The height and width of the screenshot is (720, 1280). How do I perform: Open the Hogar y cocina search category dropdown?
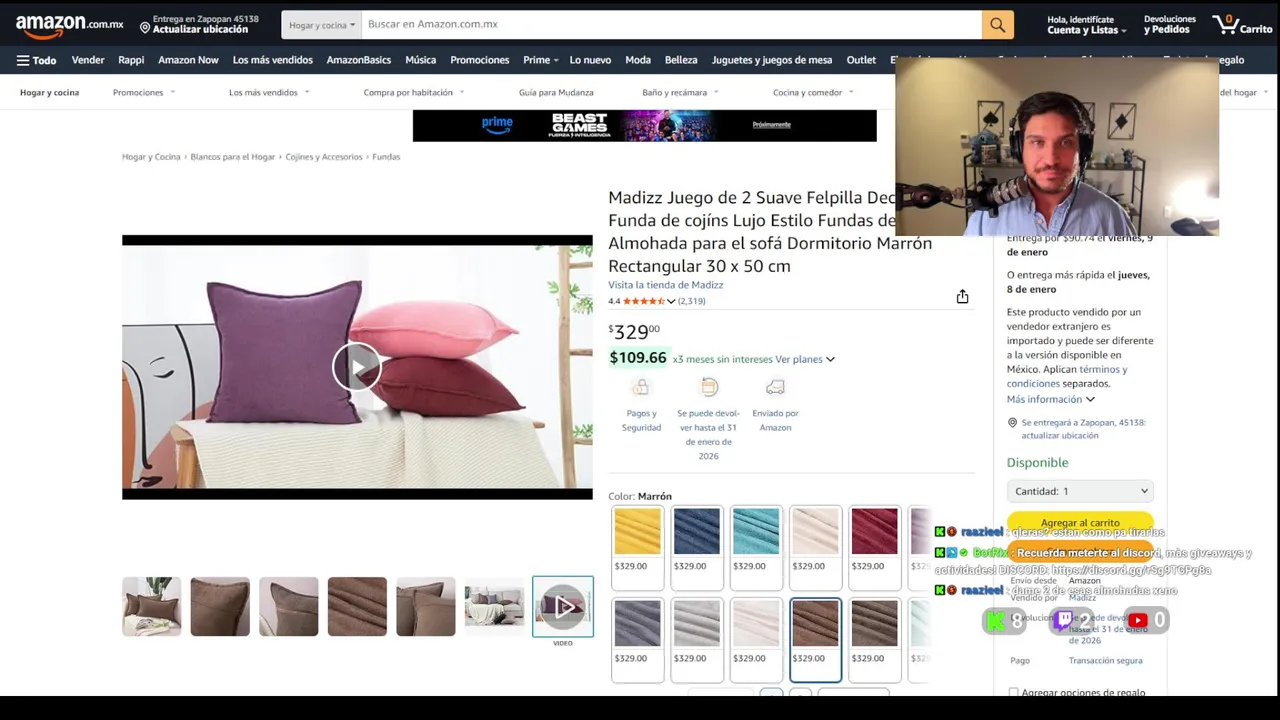321,24
